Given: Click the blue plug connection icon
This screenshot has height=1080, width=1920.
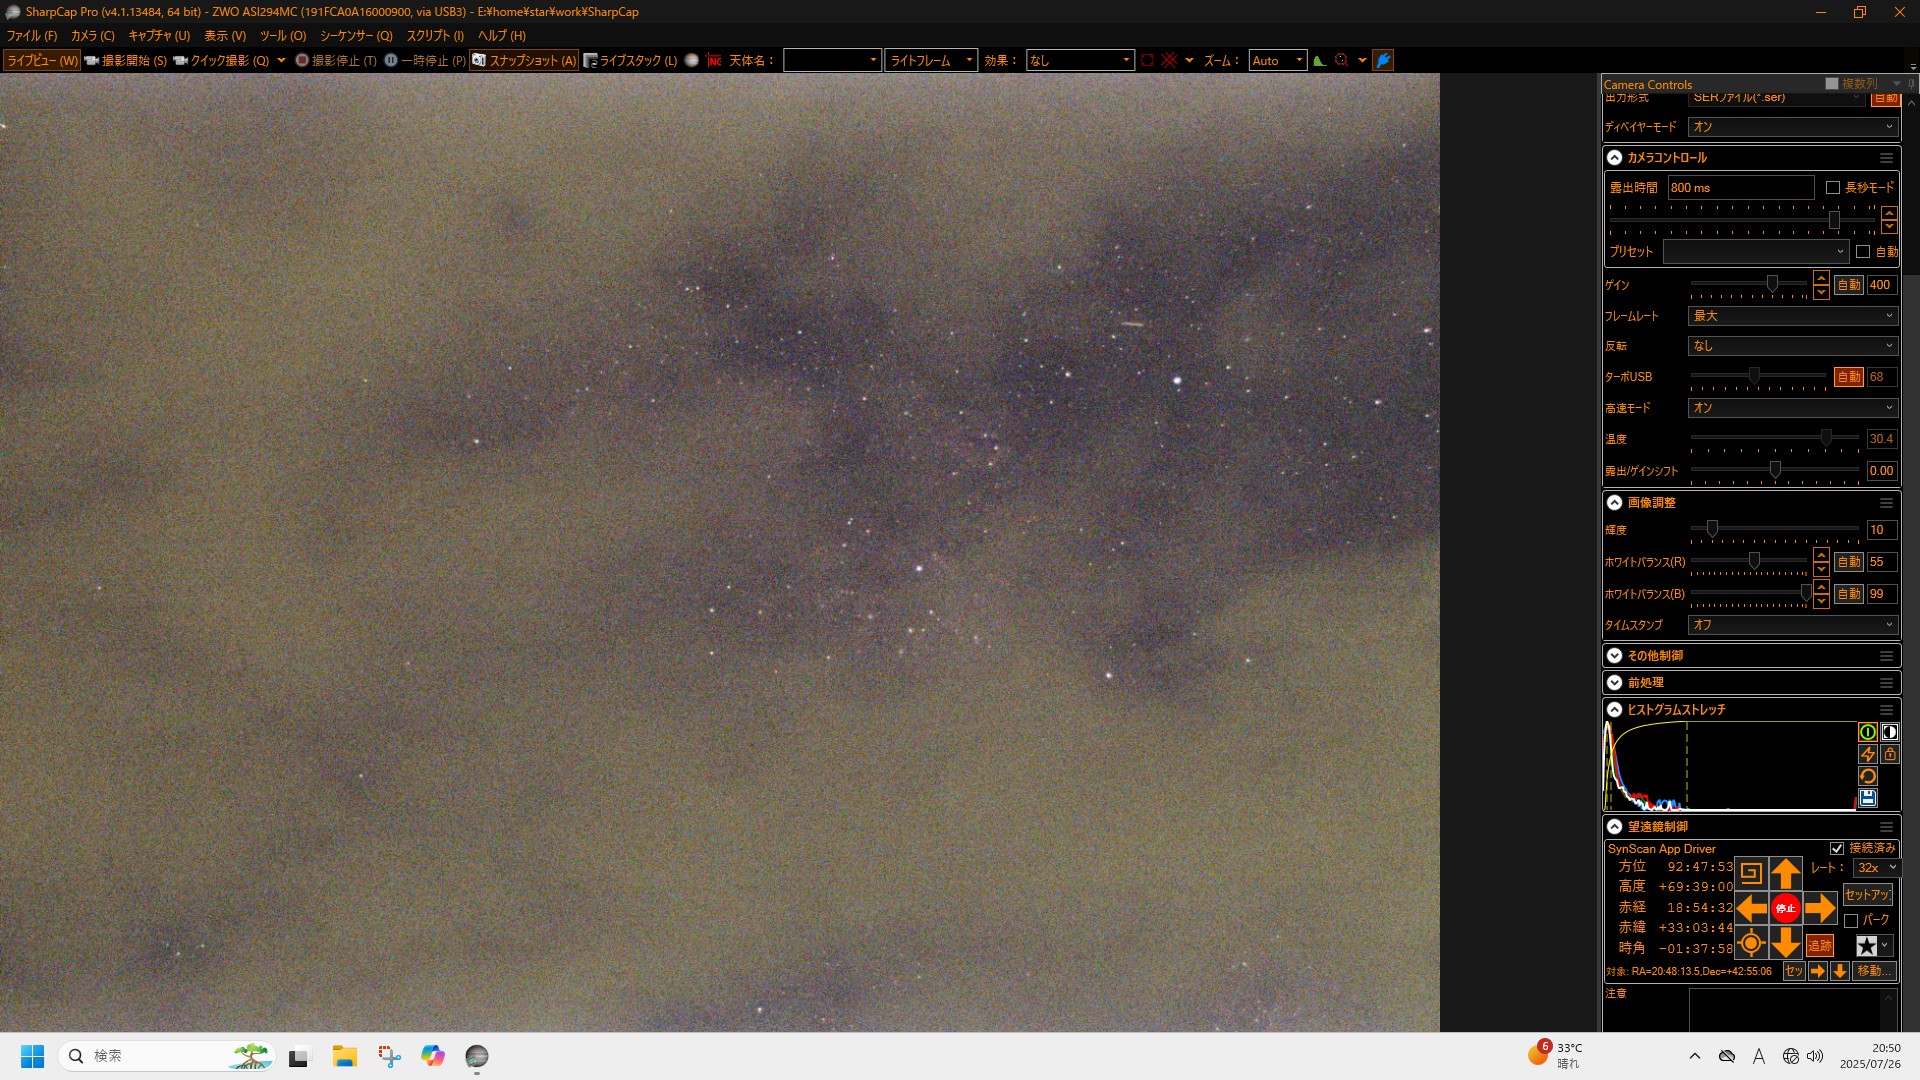Looking at the screenshot, I should pyautogui.click(x=1383, y=61).
